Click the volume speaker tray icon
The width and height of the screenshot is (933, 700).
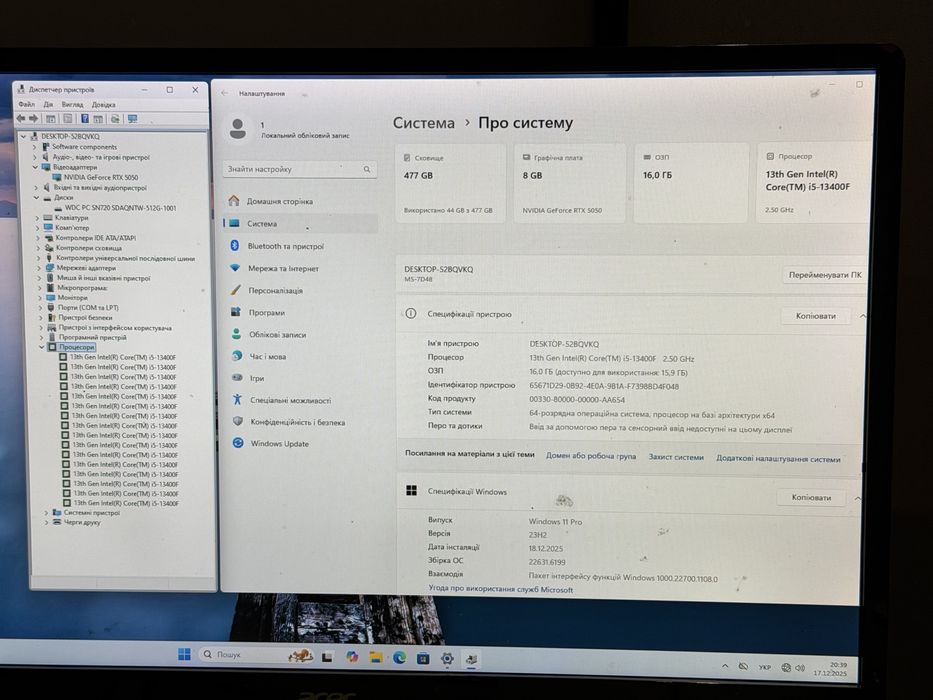[800, 668]
